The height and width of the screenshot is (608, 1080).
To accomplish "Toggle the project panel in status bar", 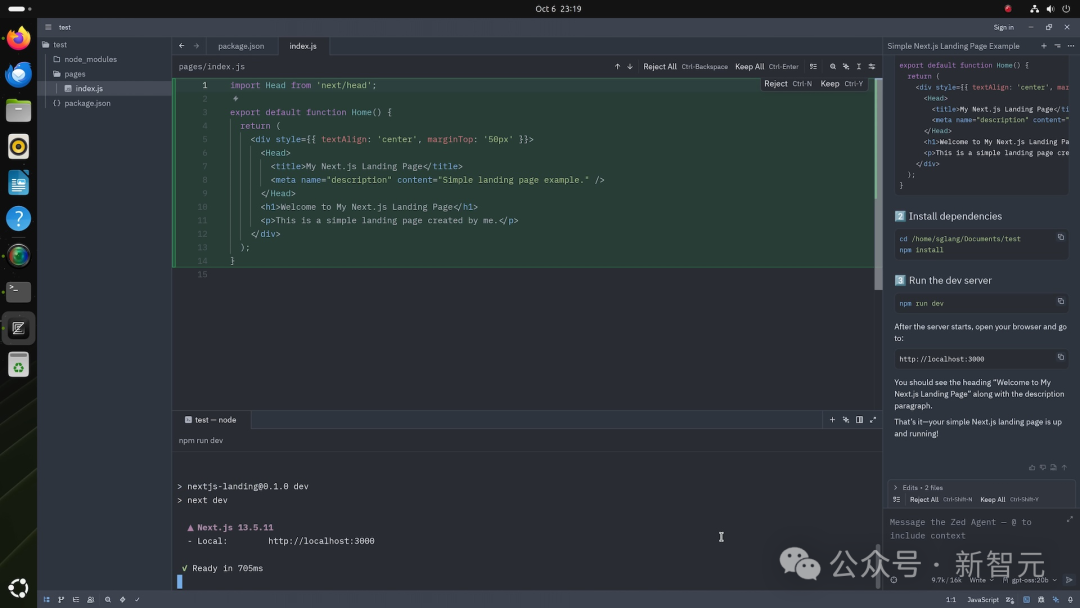I will click(x=47, y=599).
